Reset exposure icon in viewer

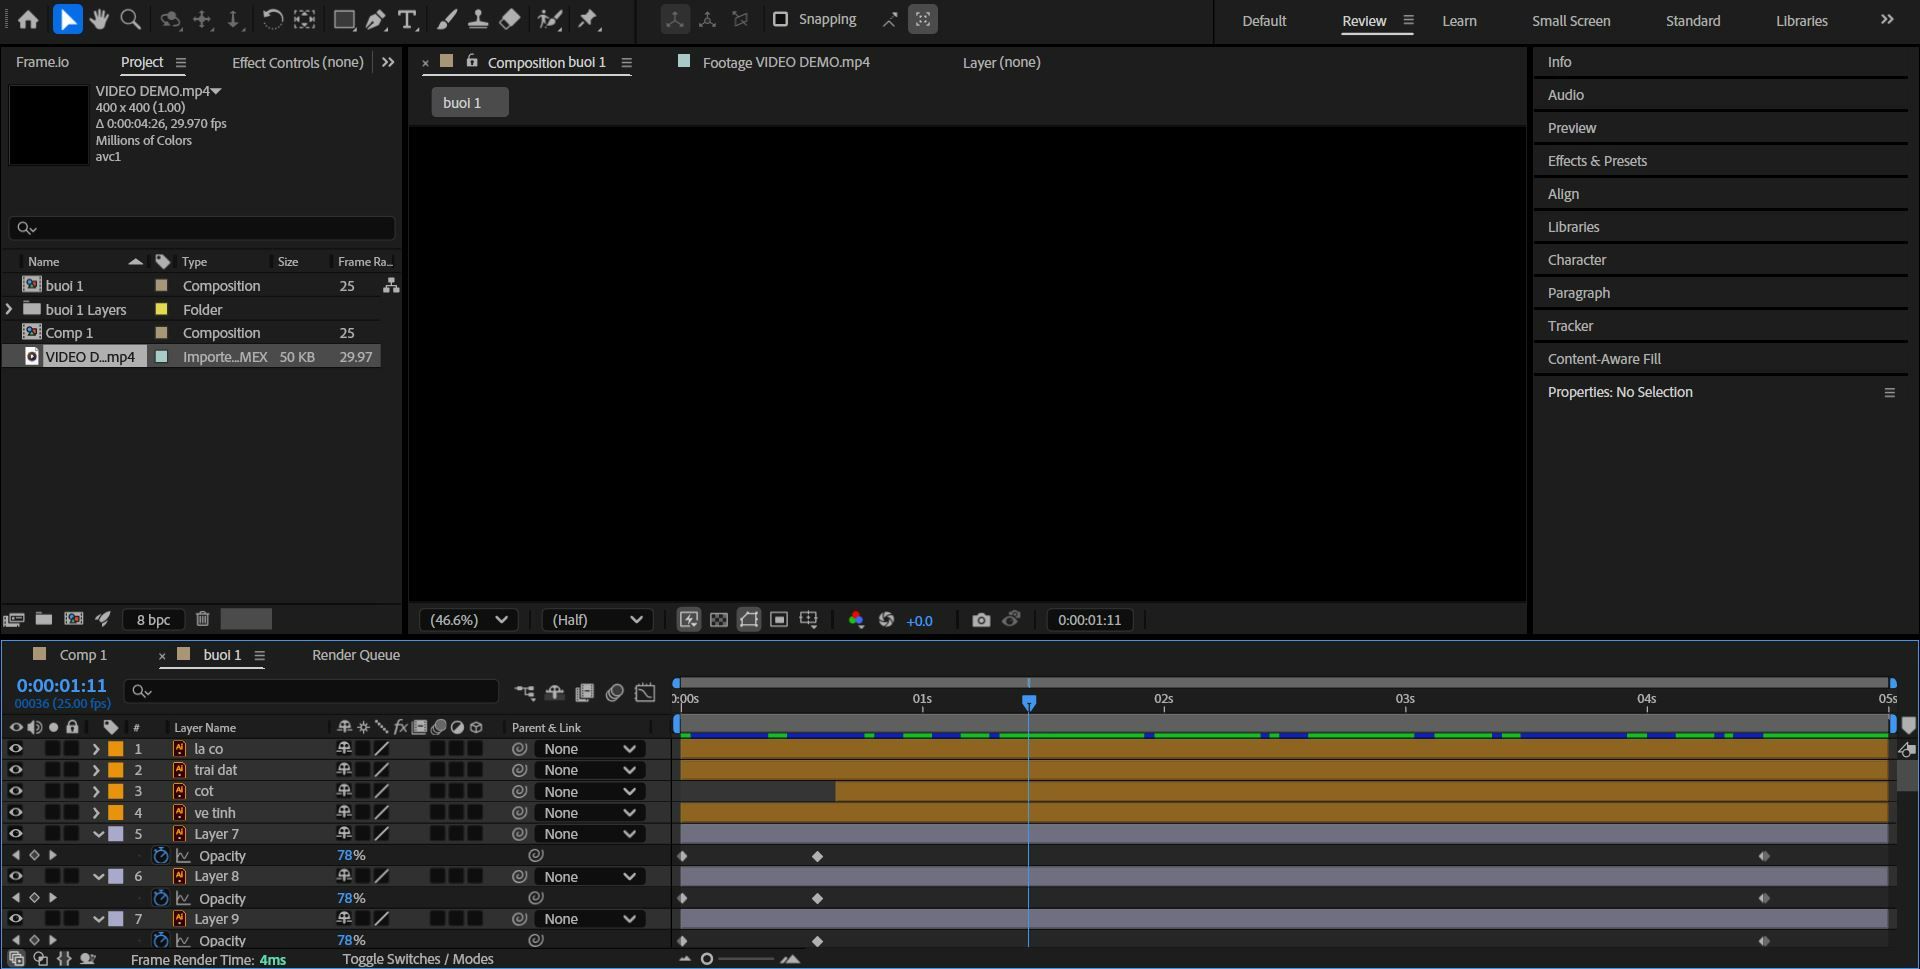tap(886, 620)
